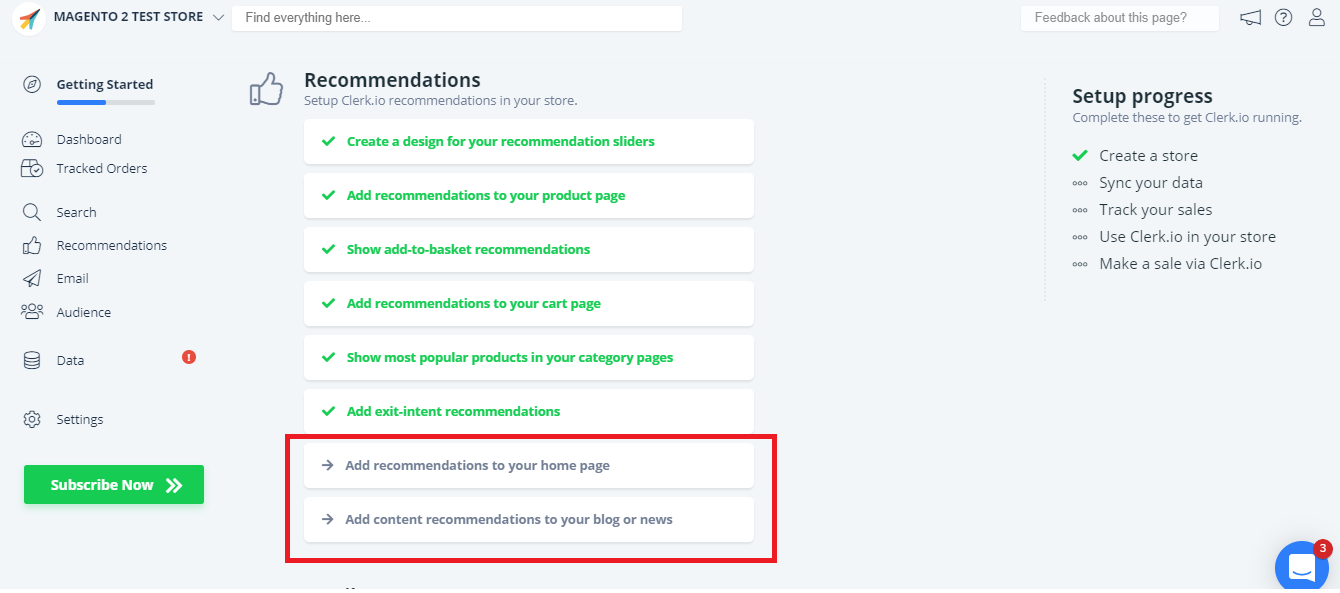Image resolution: width=1340 pixels, height=593 pixels.
Task: Click the Feedback about this page field
Action: tap(1119, 18)
